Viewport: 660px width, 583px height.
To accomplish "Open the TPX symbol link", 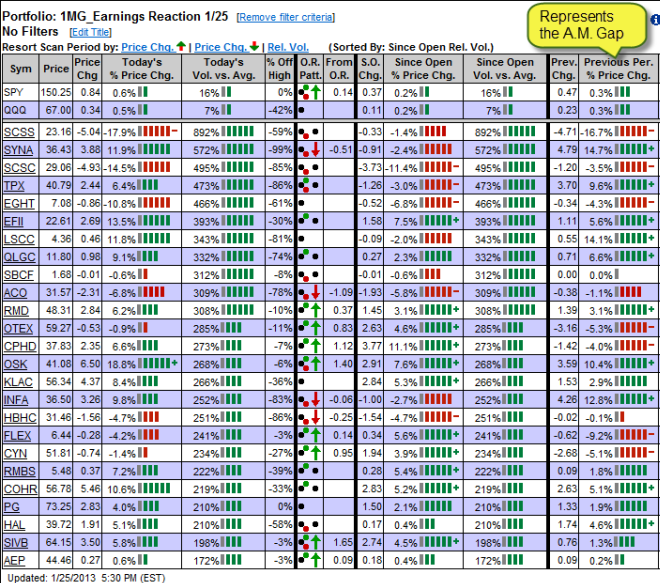I will coord(16,185).
